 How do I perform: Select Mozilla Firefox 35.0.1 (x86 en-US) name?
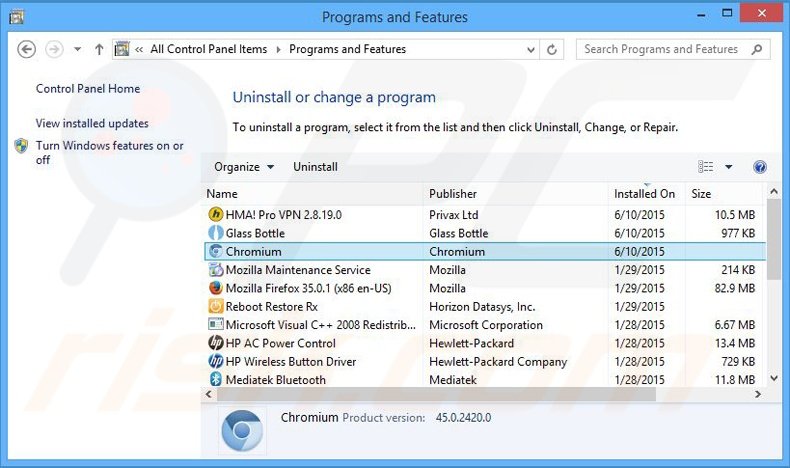pyautogui.click(x=308, y=288)
